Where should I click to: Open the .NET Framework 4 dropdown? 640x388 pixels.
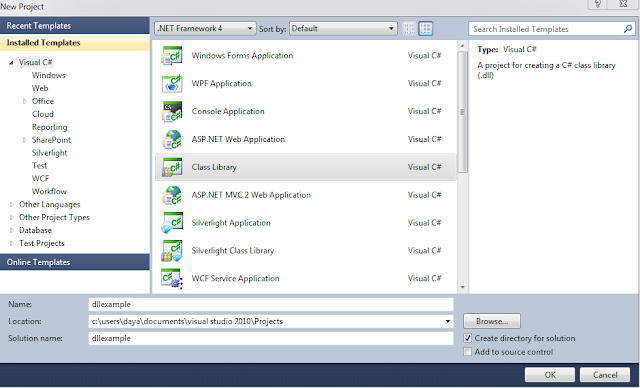(206, 29)
